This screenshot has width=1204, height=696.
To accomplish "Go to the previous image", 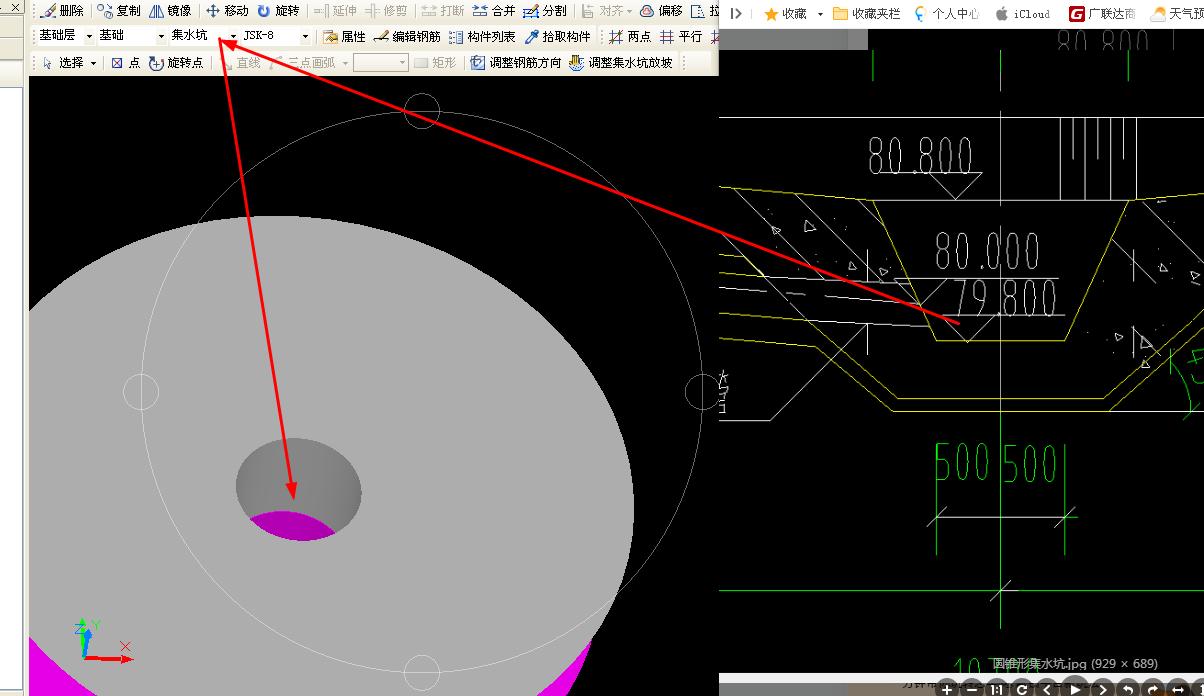I will (1048, 689).
